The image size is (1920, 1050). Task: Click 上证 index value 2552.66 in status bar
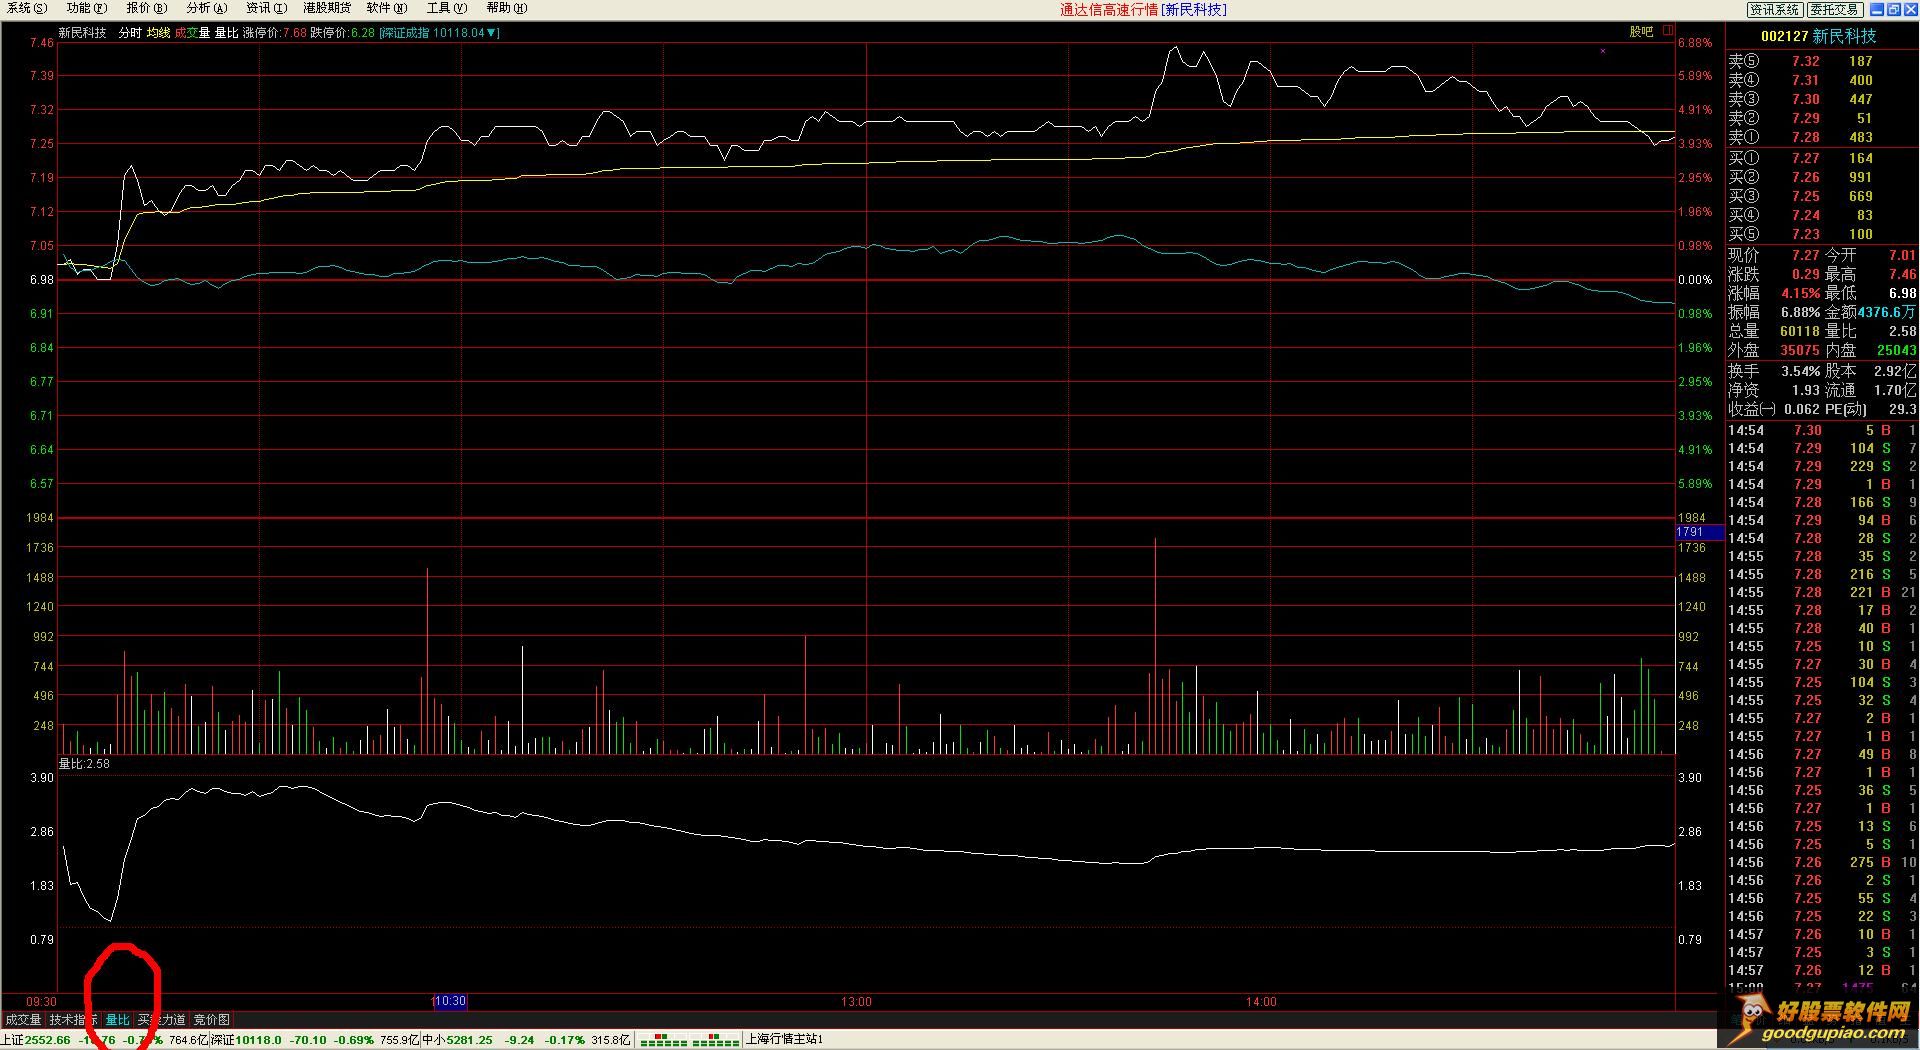[x=48, y=1040]
